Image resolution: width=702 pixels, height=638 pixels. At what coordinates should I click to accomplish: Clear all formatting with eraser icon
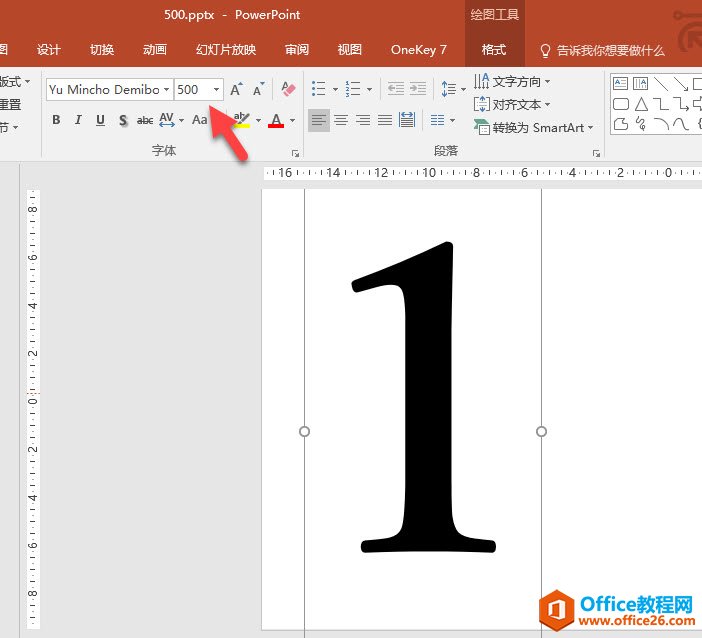[288, 90]
